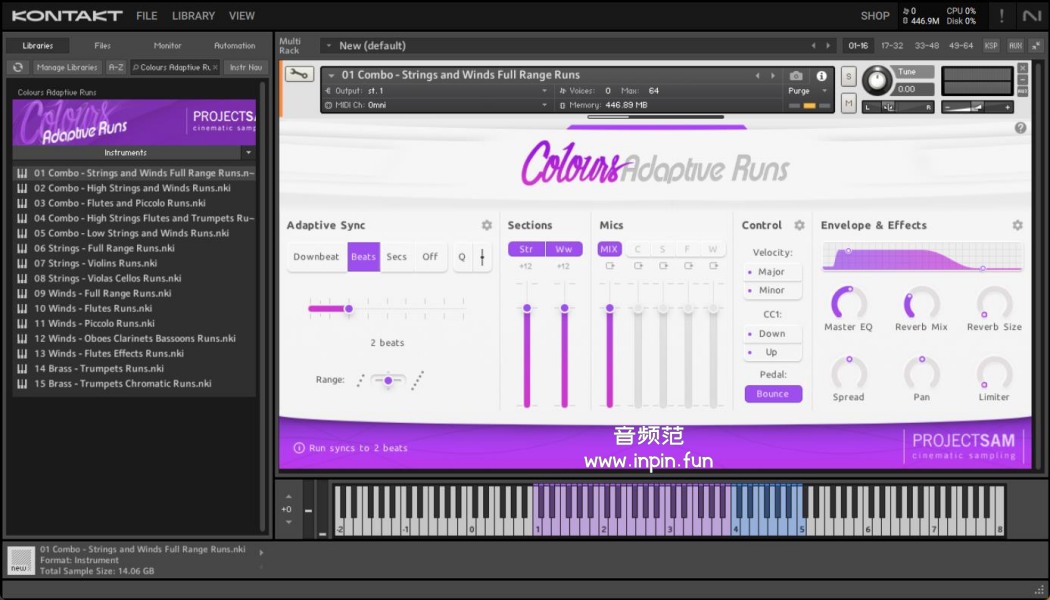Click the camera snapshot icon
The width and height of the screenshot is (1050, 600).
[796, 76]
